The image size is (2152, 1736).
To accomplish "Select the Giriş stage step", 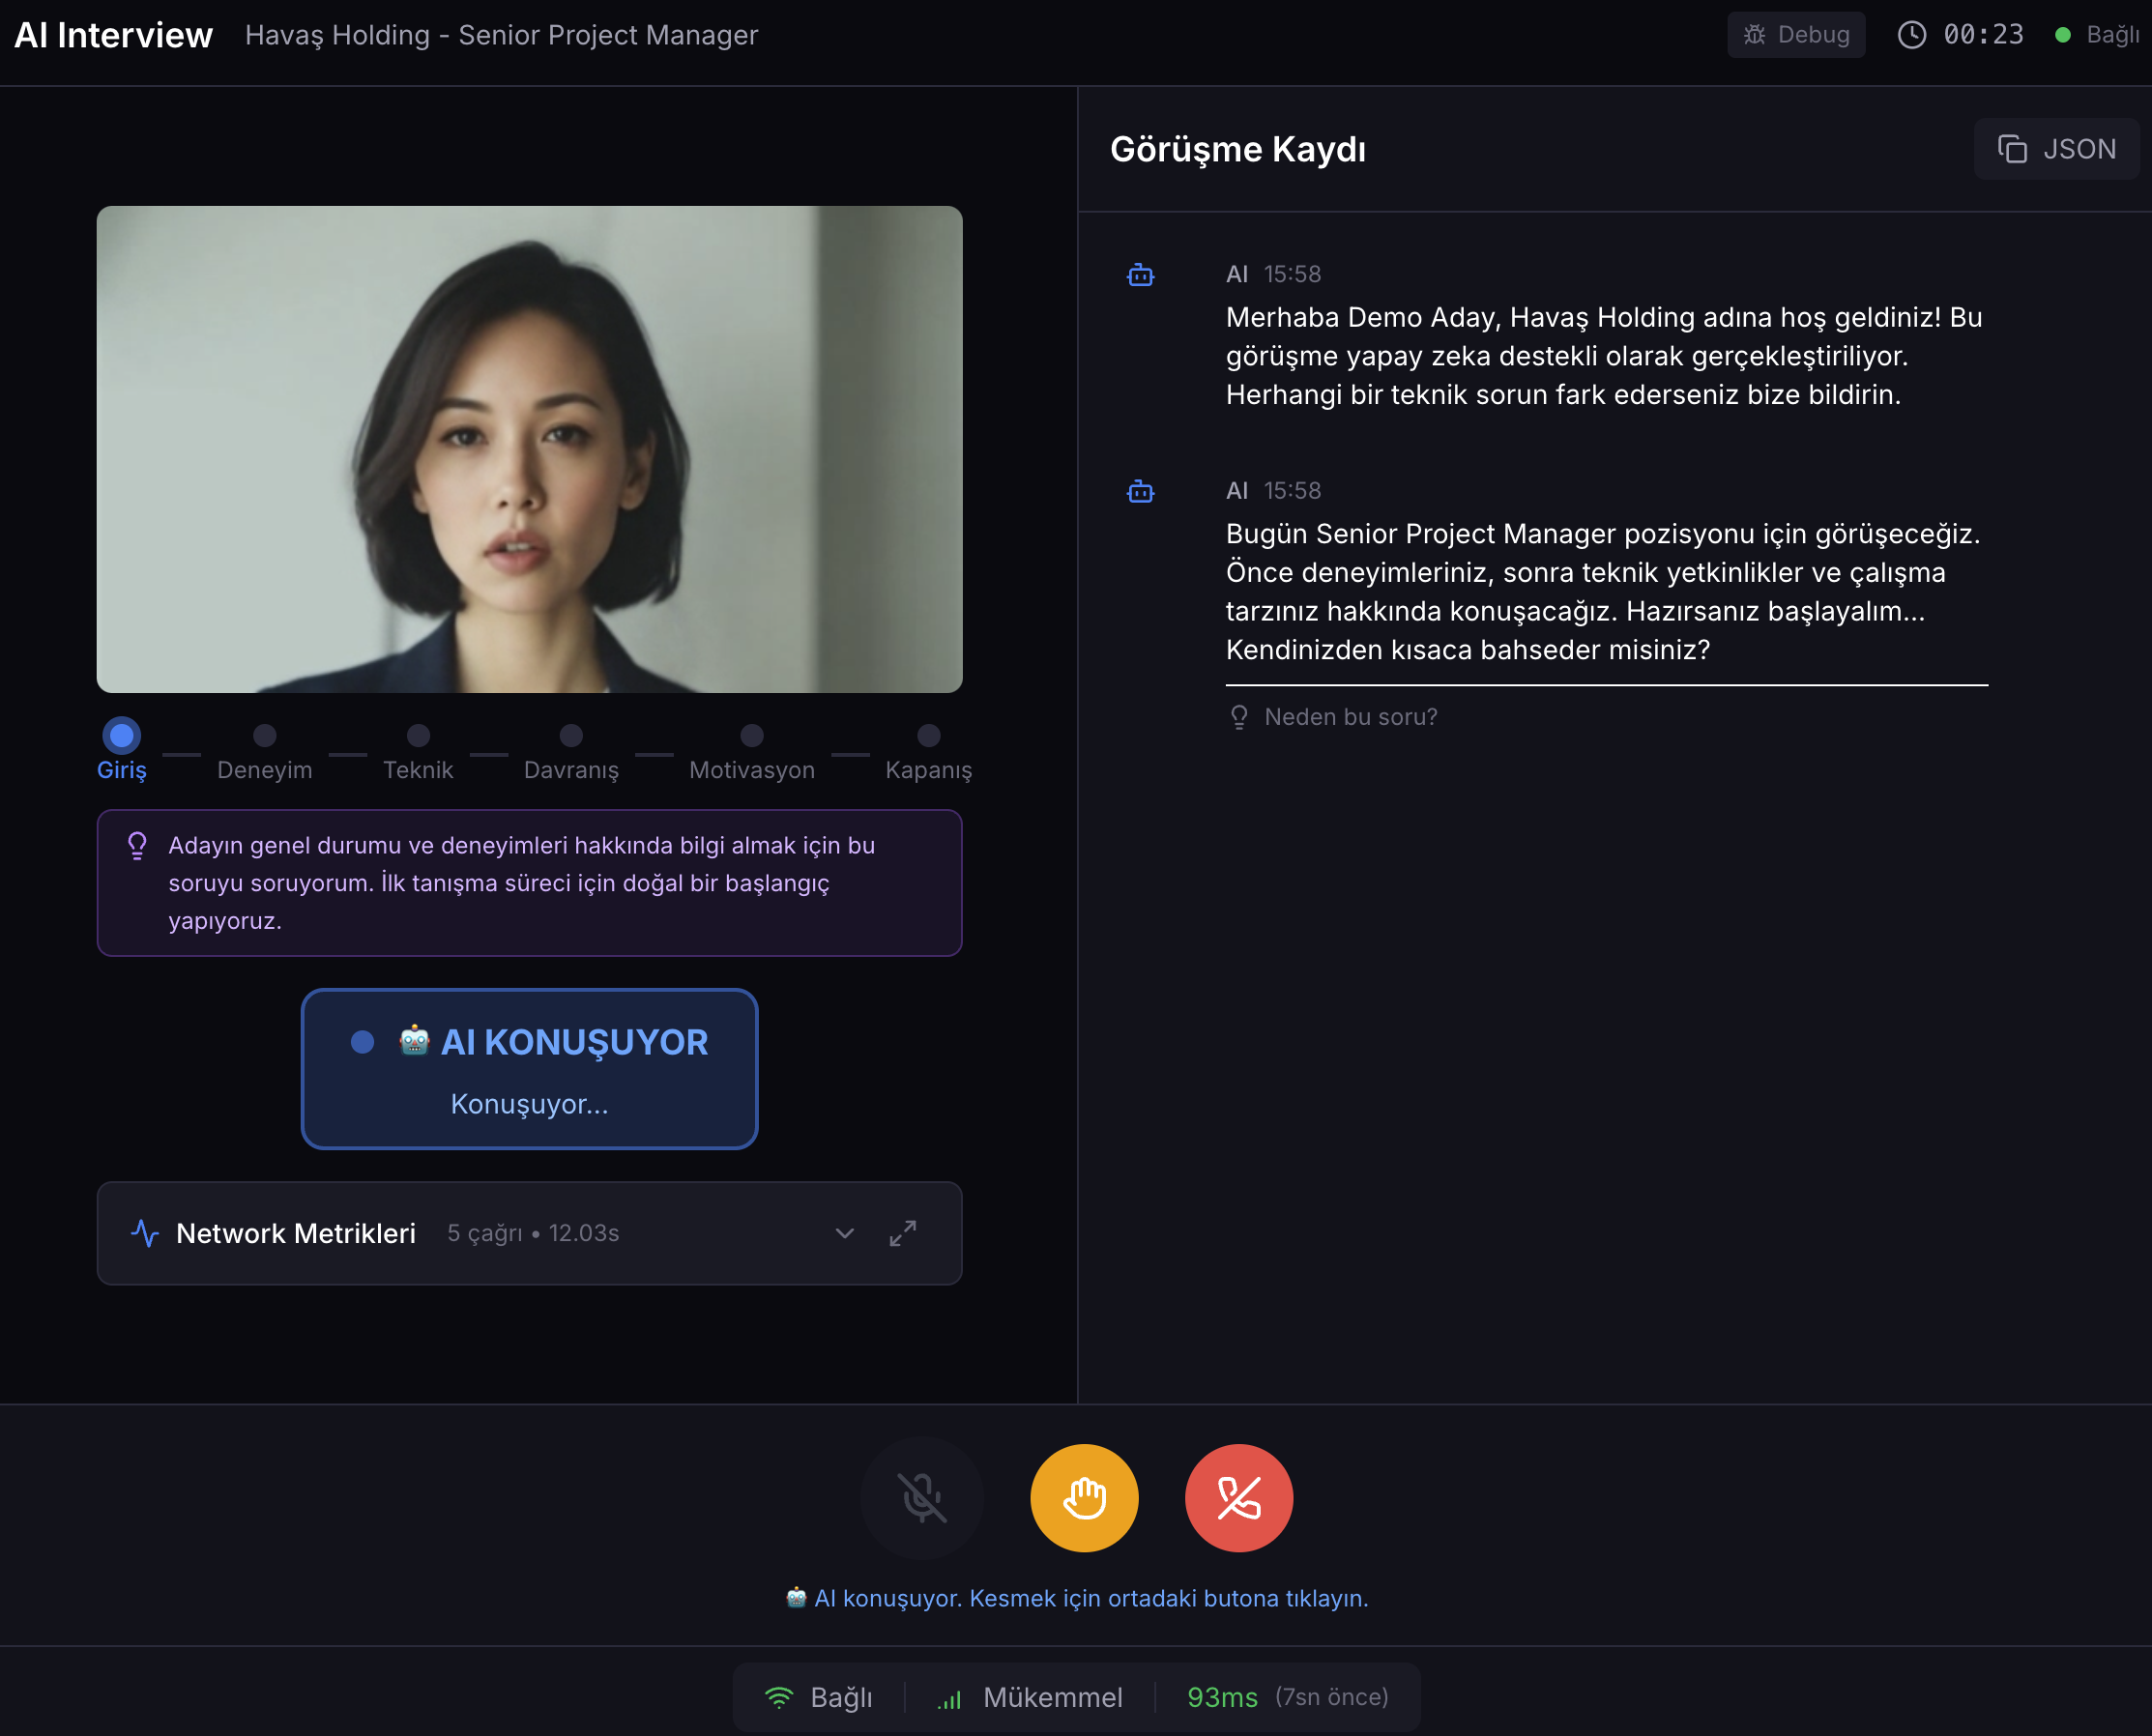I will 122,736.
